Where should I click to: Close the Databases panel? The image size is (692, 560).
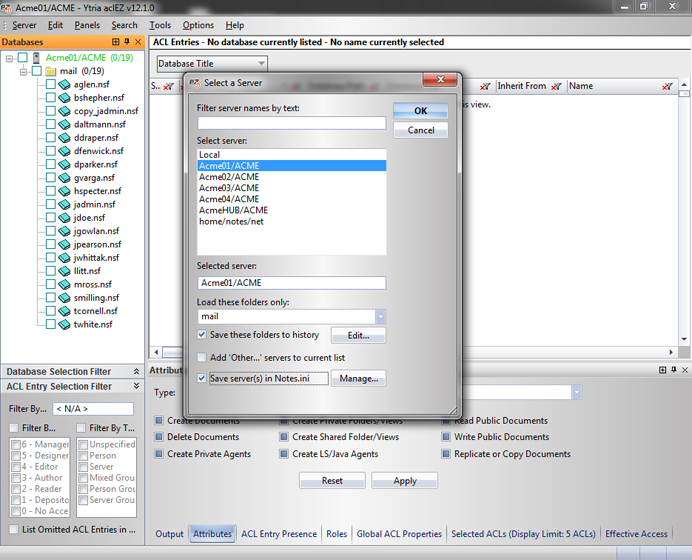[138, 42]
